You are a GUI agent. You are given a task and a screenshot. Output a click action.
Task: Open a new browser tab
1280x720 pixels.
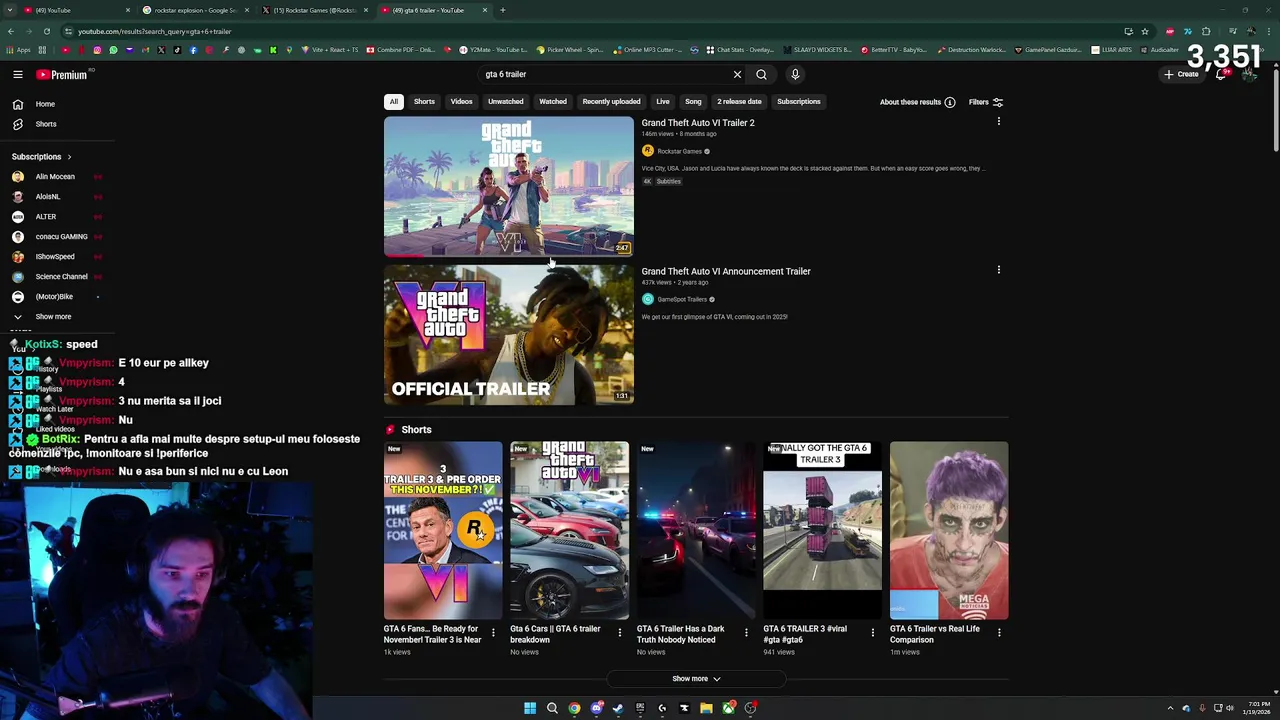[503, 10]
